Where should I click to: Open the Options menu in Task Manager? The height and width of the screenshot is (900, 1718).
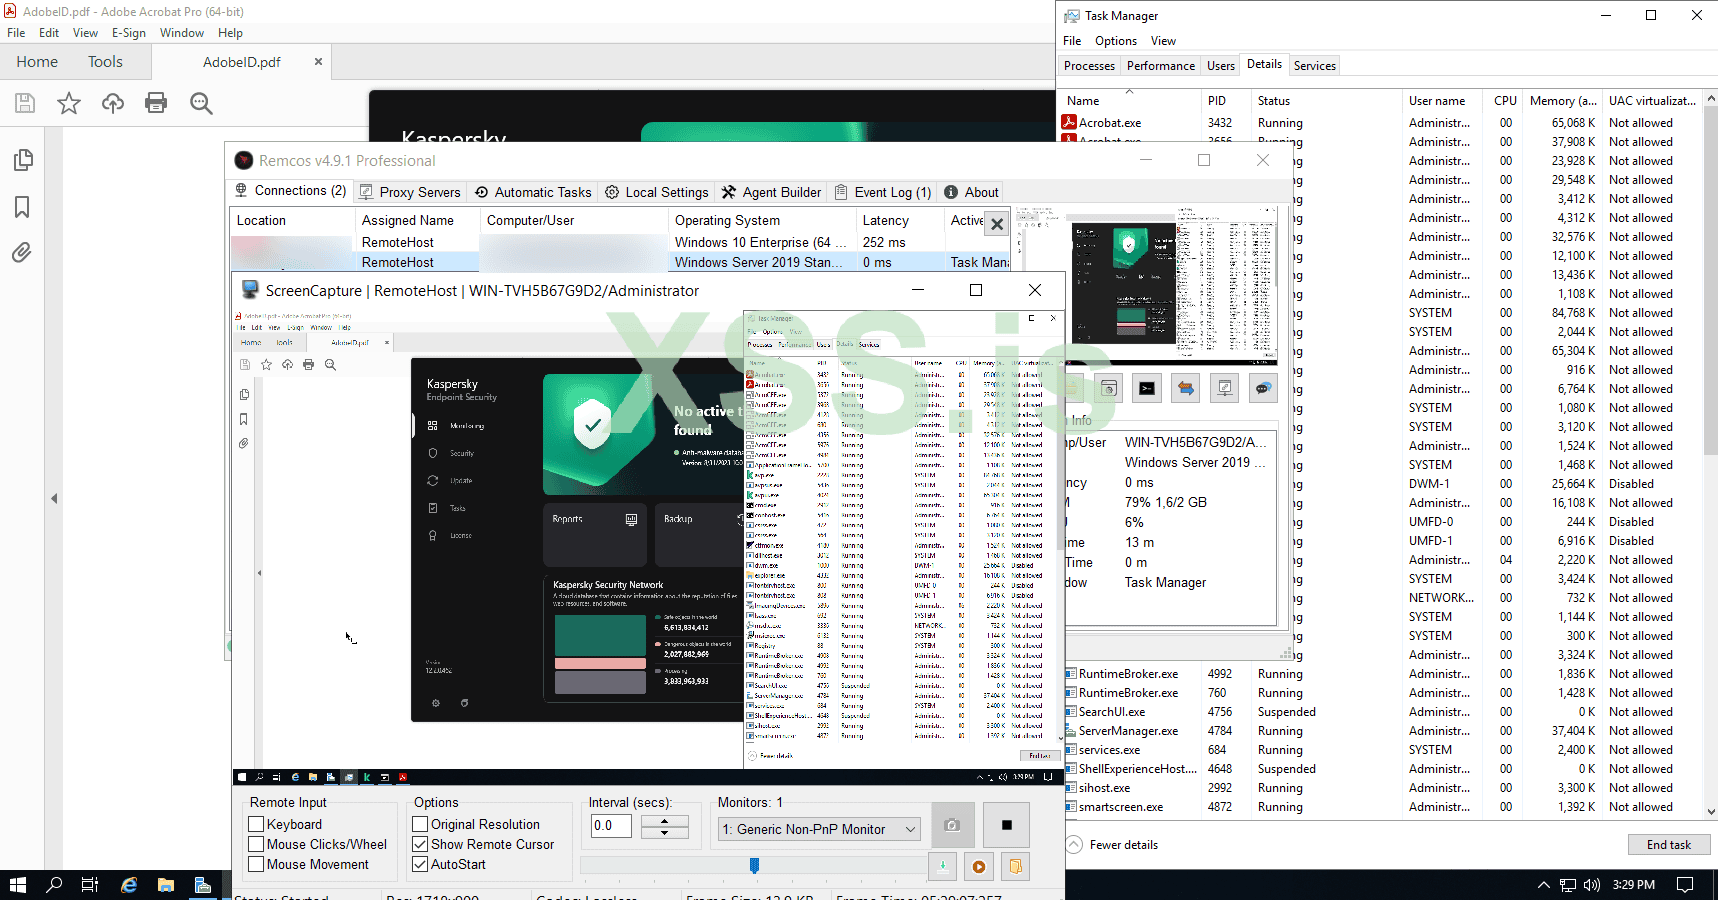coord(1115,41)
